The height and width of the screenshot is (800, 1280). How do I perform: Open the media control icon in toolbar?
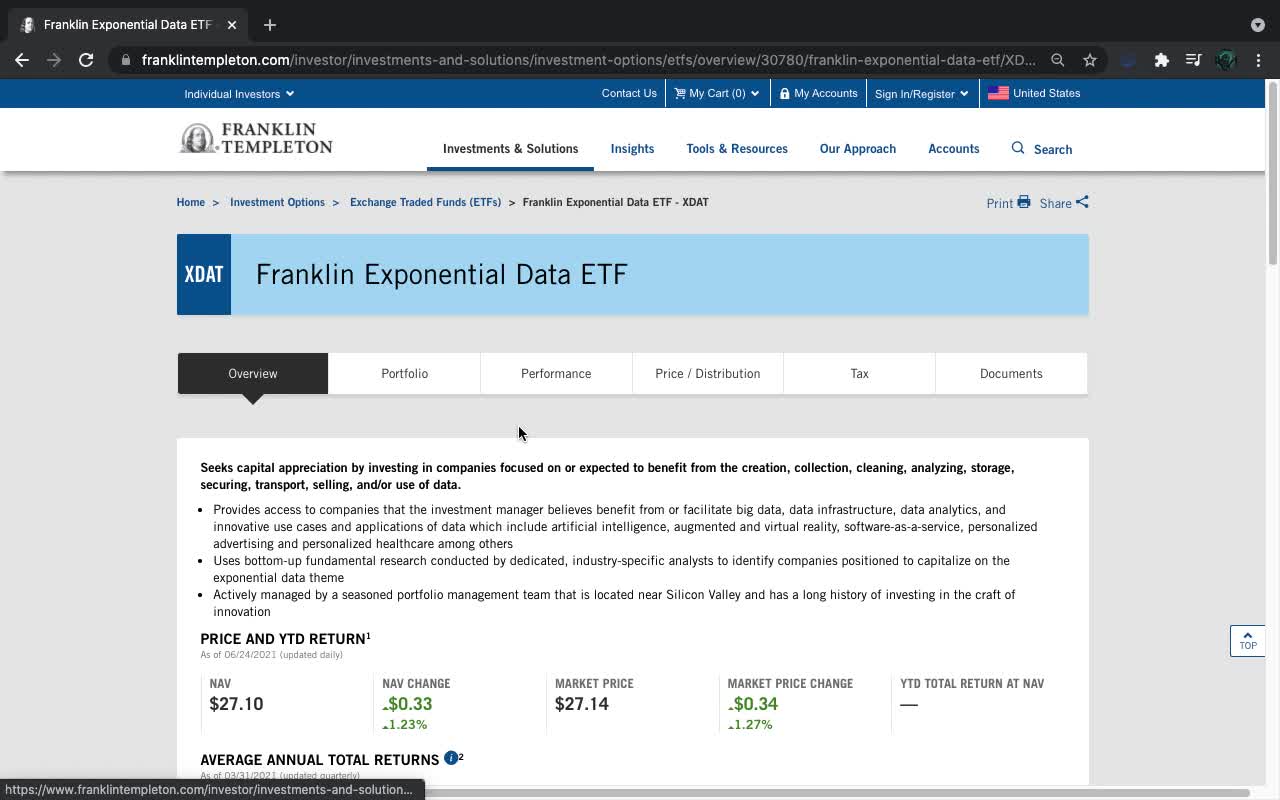point(1193,60)
